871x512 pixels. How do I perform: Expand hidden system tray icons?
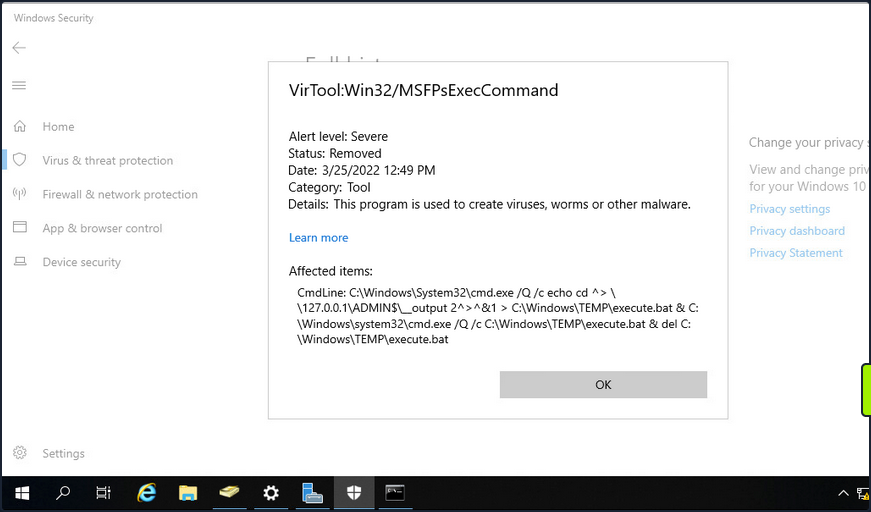click(840, 493)
